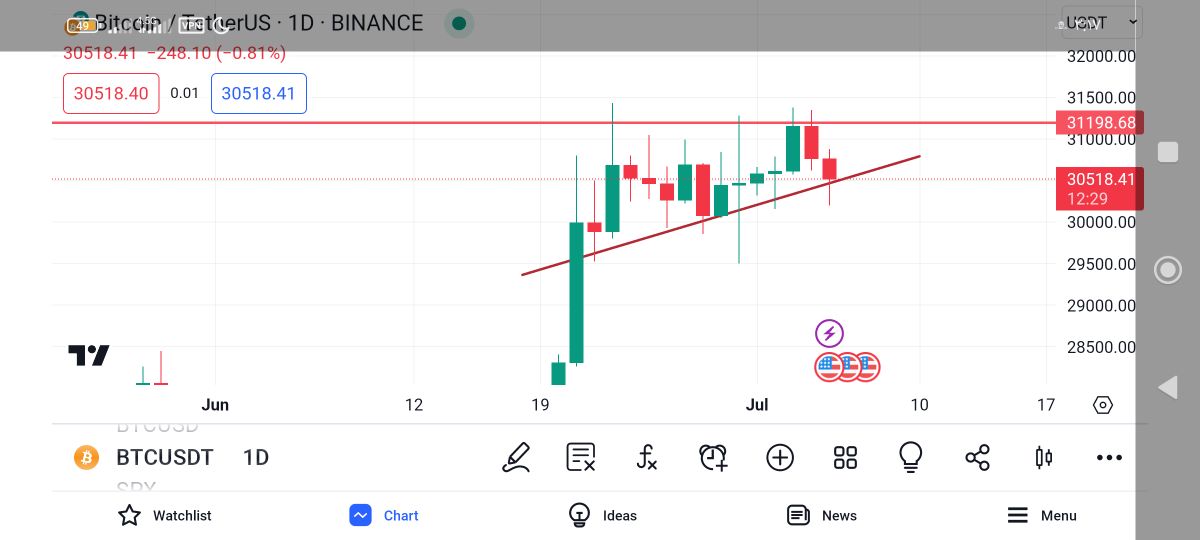
Task: Open the Menu tab
Action: point(1041,515)
